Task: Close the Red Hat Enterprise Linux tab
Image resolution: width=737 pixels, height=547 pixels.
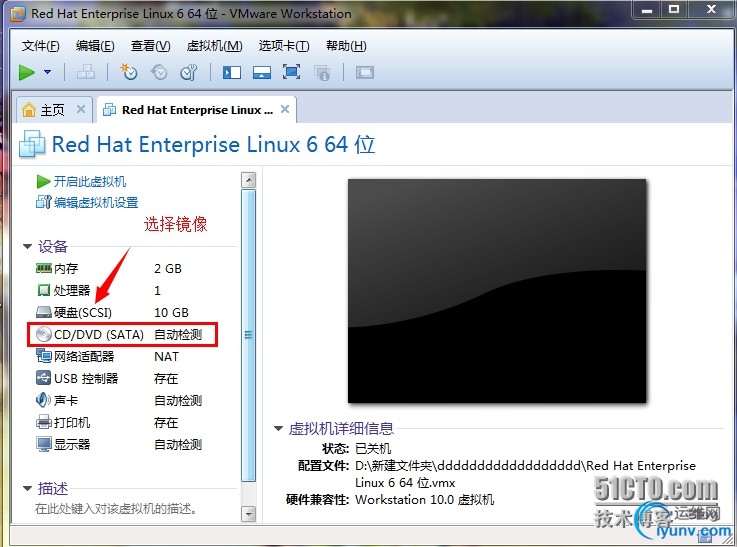Action: [x=284, y=109]
